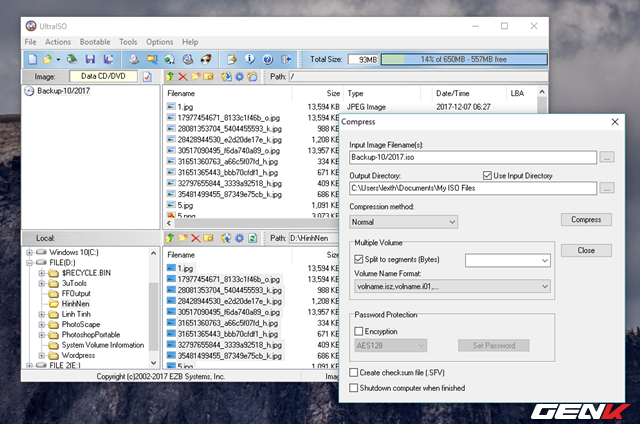Open the Volume Name Format dropdown
Viewport: 640px width, 424px height.
452,286
